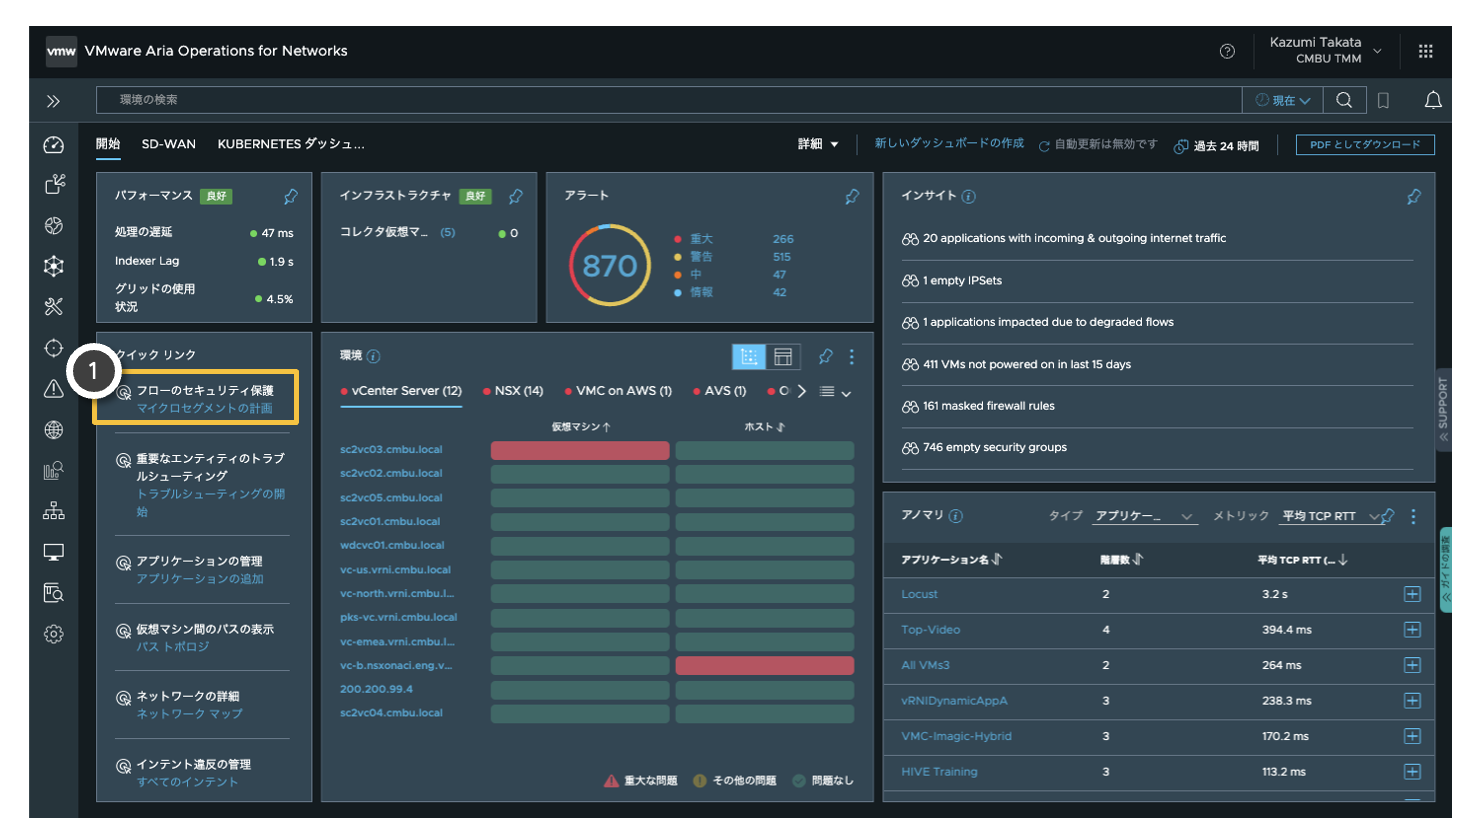Screen dimensions: 1482x840
Task: Switch 環境 widget to table view
Action: [x=783, y=356]
